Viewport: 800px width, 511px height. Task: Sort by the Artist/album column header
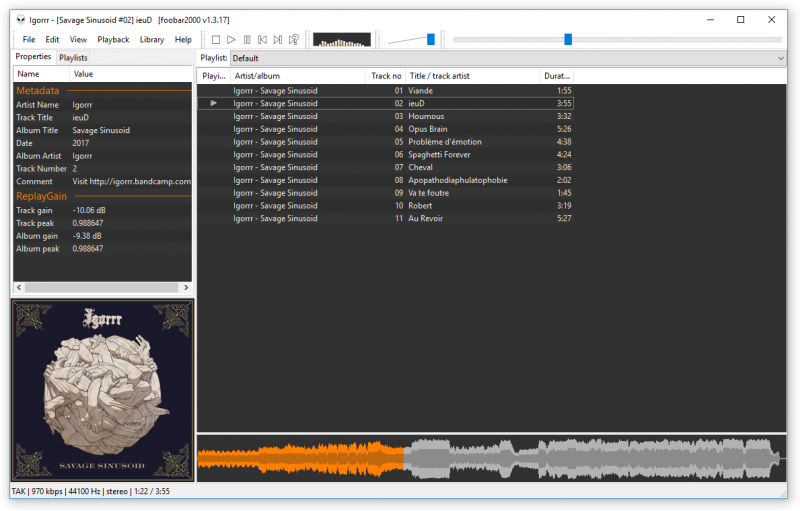point(296,76)
